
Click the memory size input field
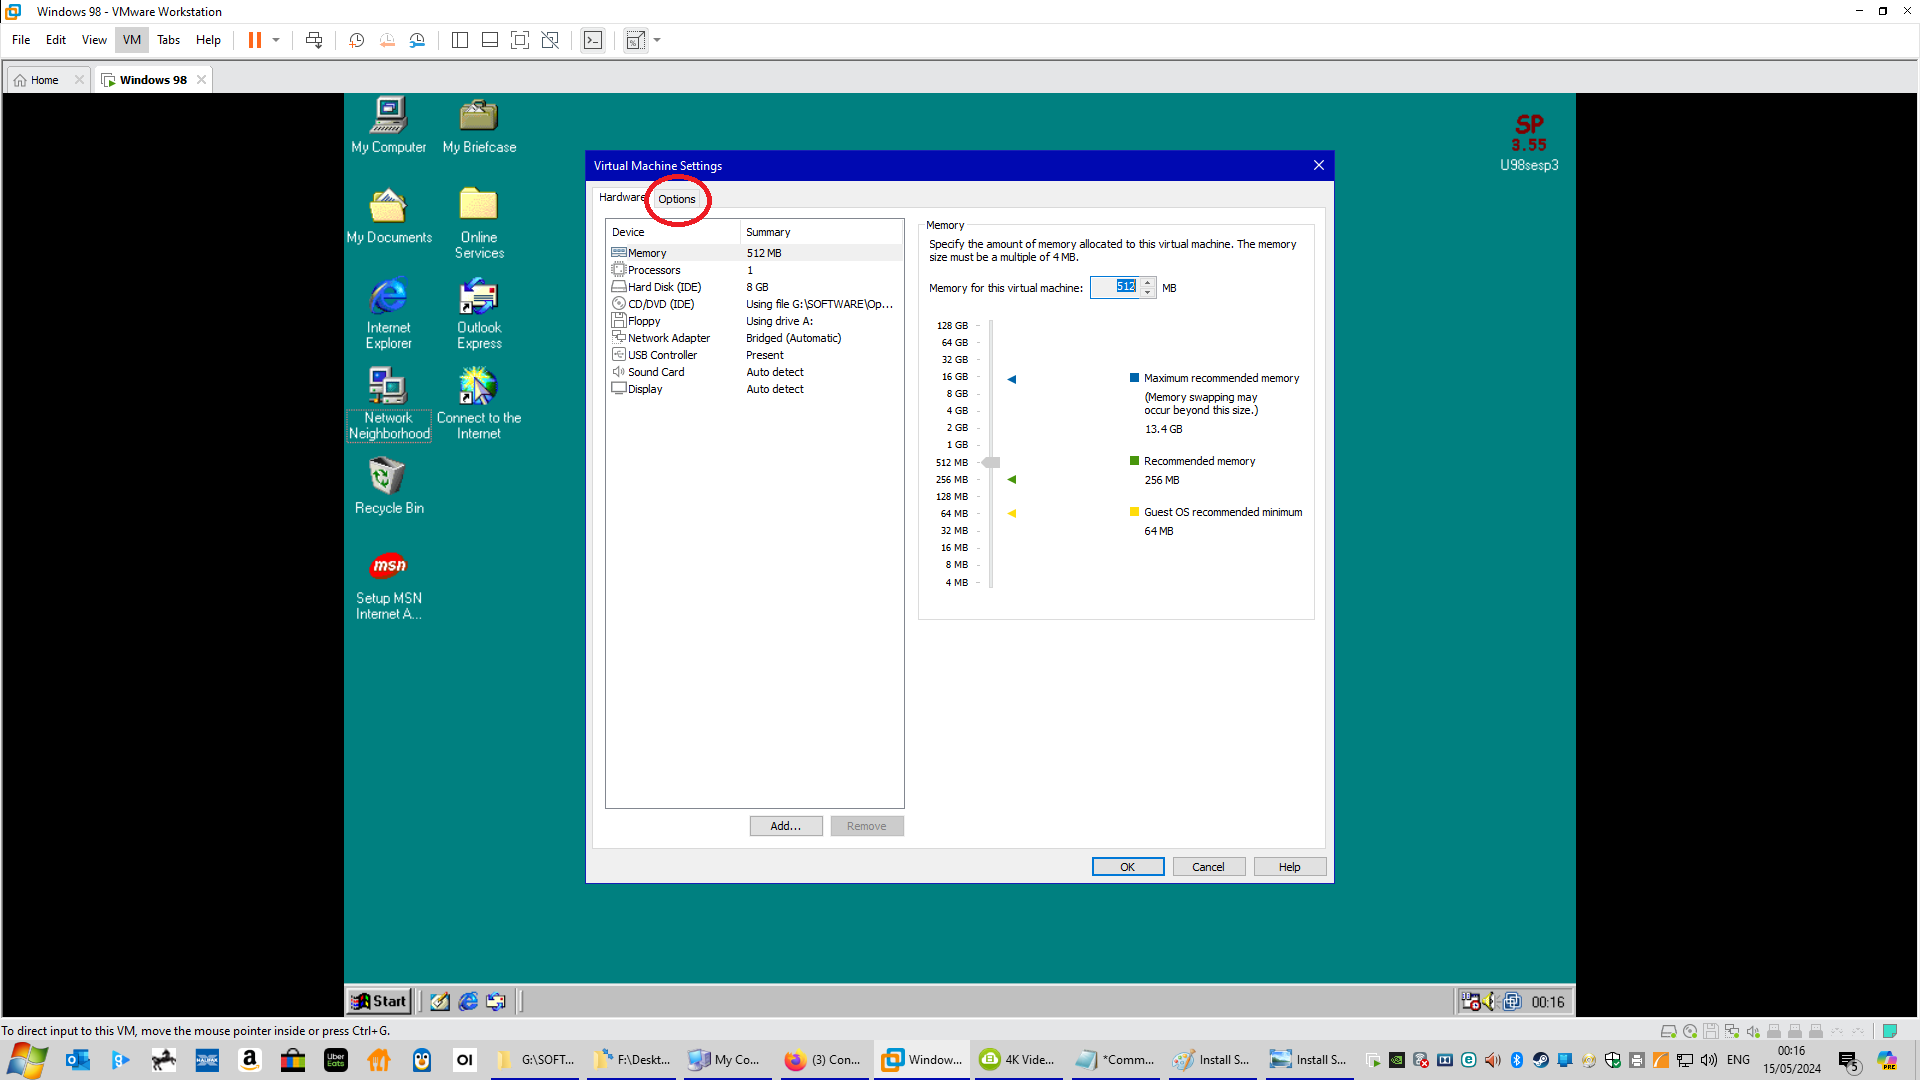tap(1114, 287)
